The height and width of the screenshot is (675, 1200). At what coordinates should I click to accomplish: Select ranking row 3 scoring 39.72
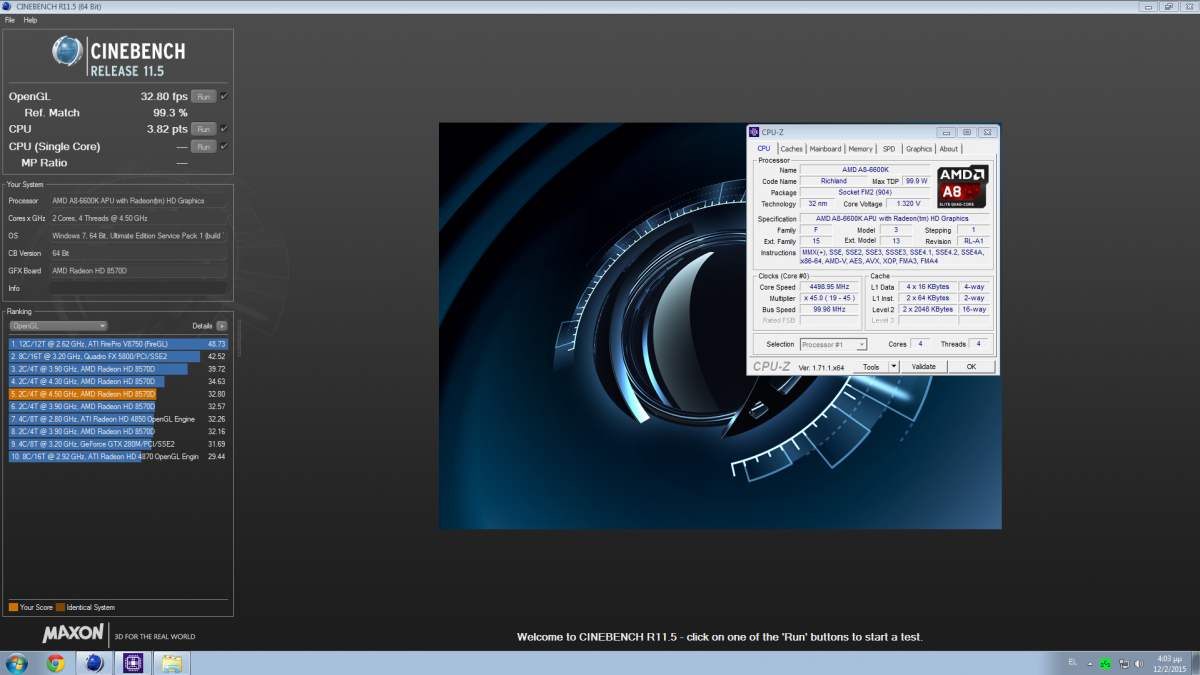click(118, 368)
